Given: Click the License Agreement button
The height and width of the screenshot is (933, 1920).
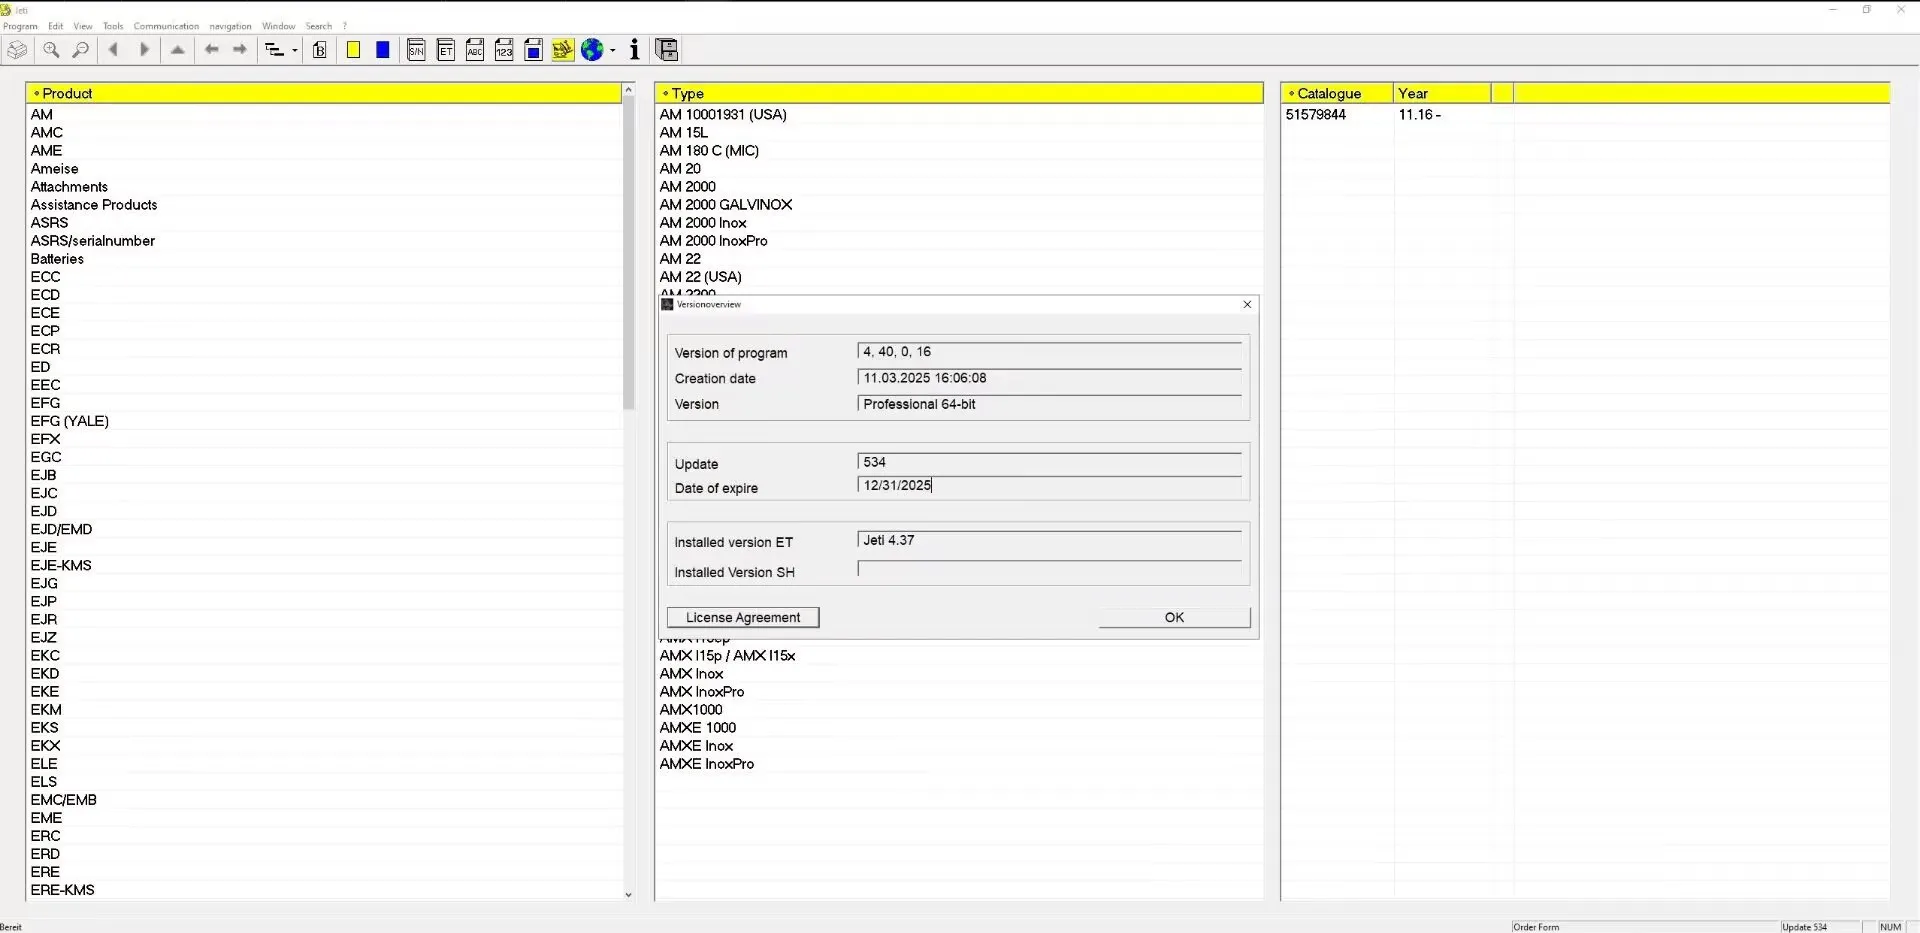Looking at the screenshot, I should click(x=741, y=617).
